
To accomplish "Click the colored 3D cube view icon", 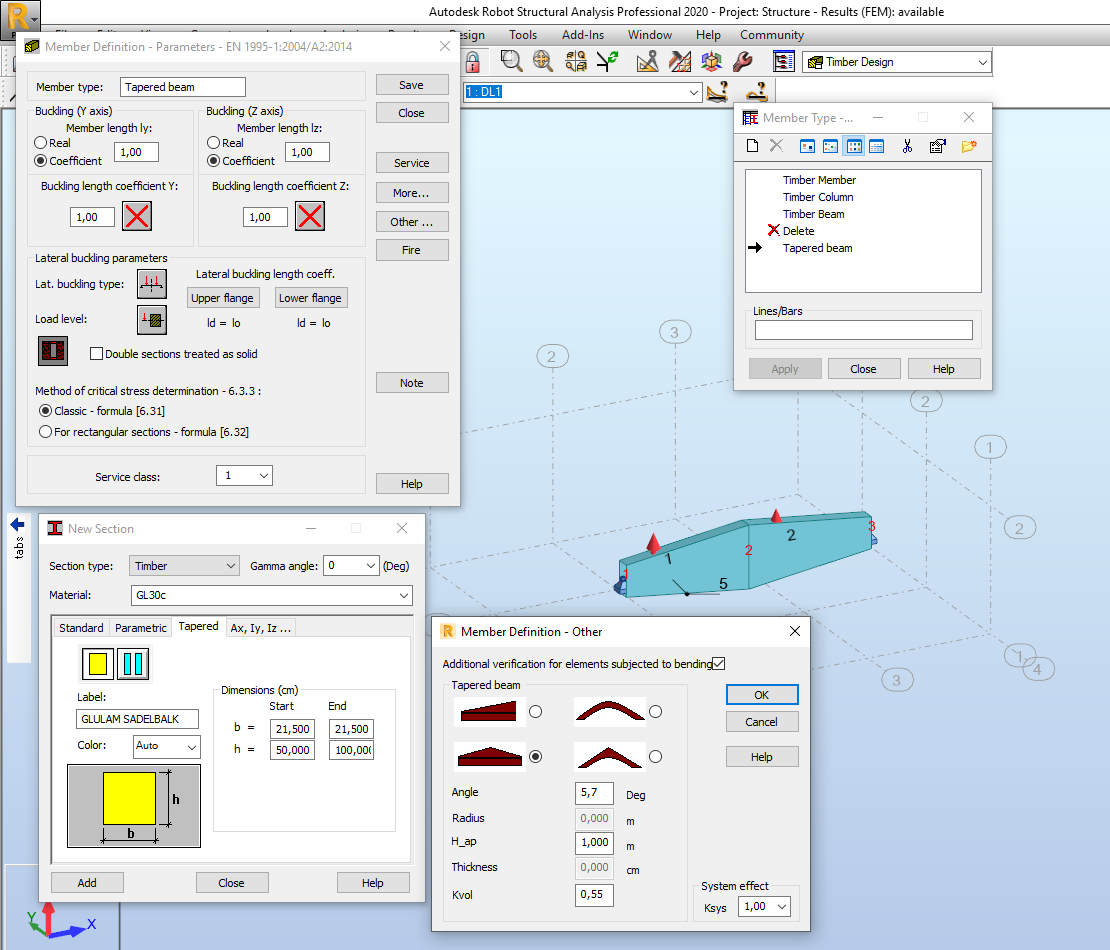I will (711, 62).
